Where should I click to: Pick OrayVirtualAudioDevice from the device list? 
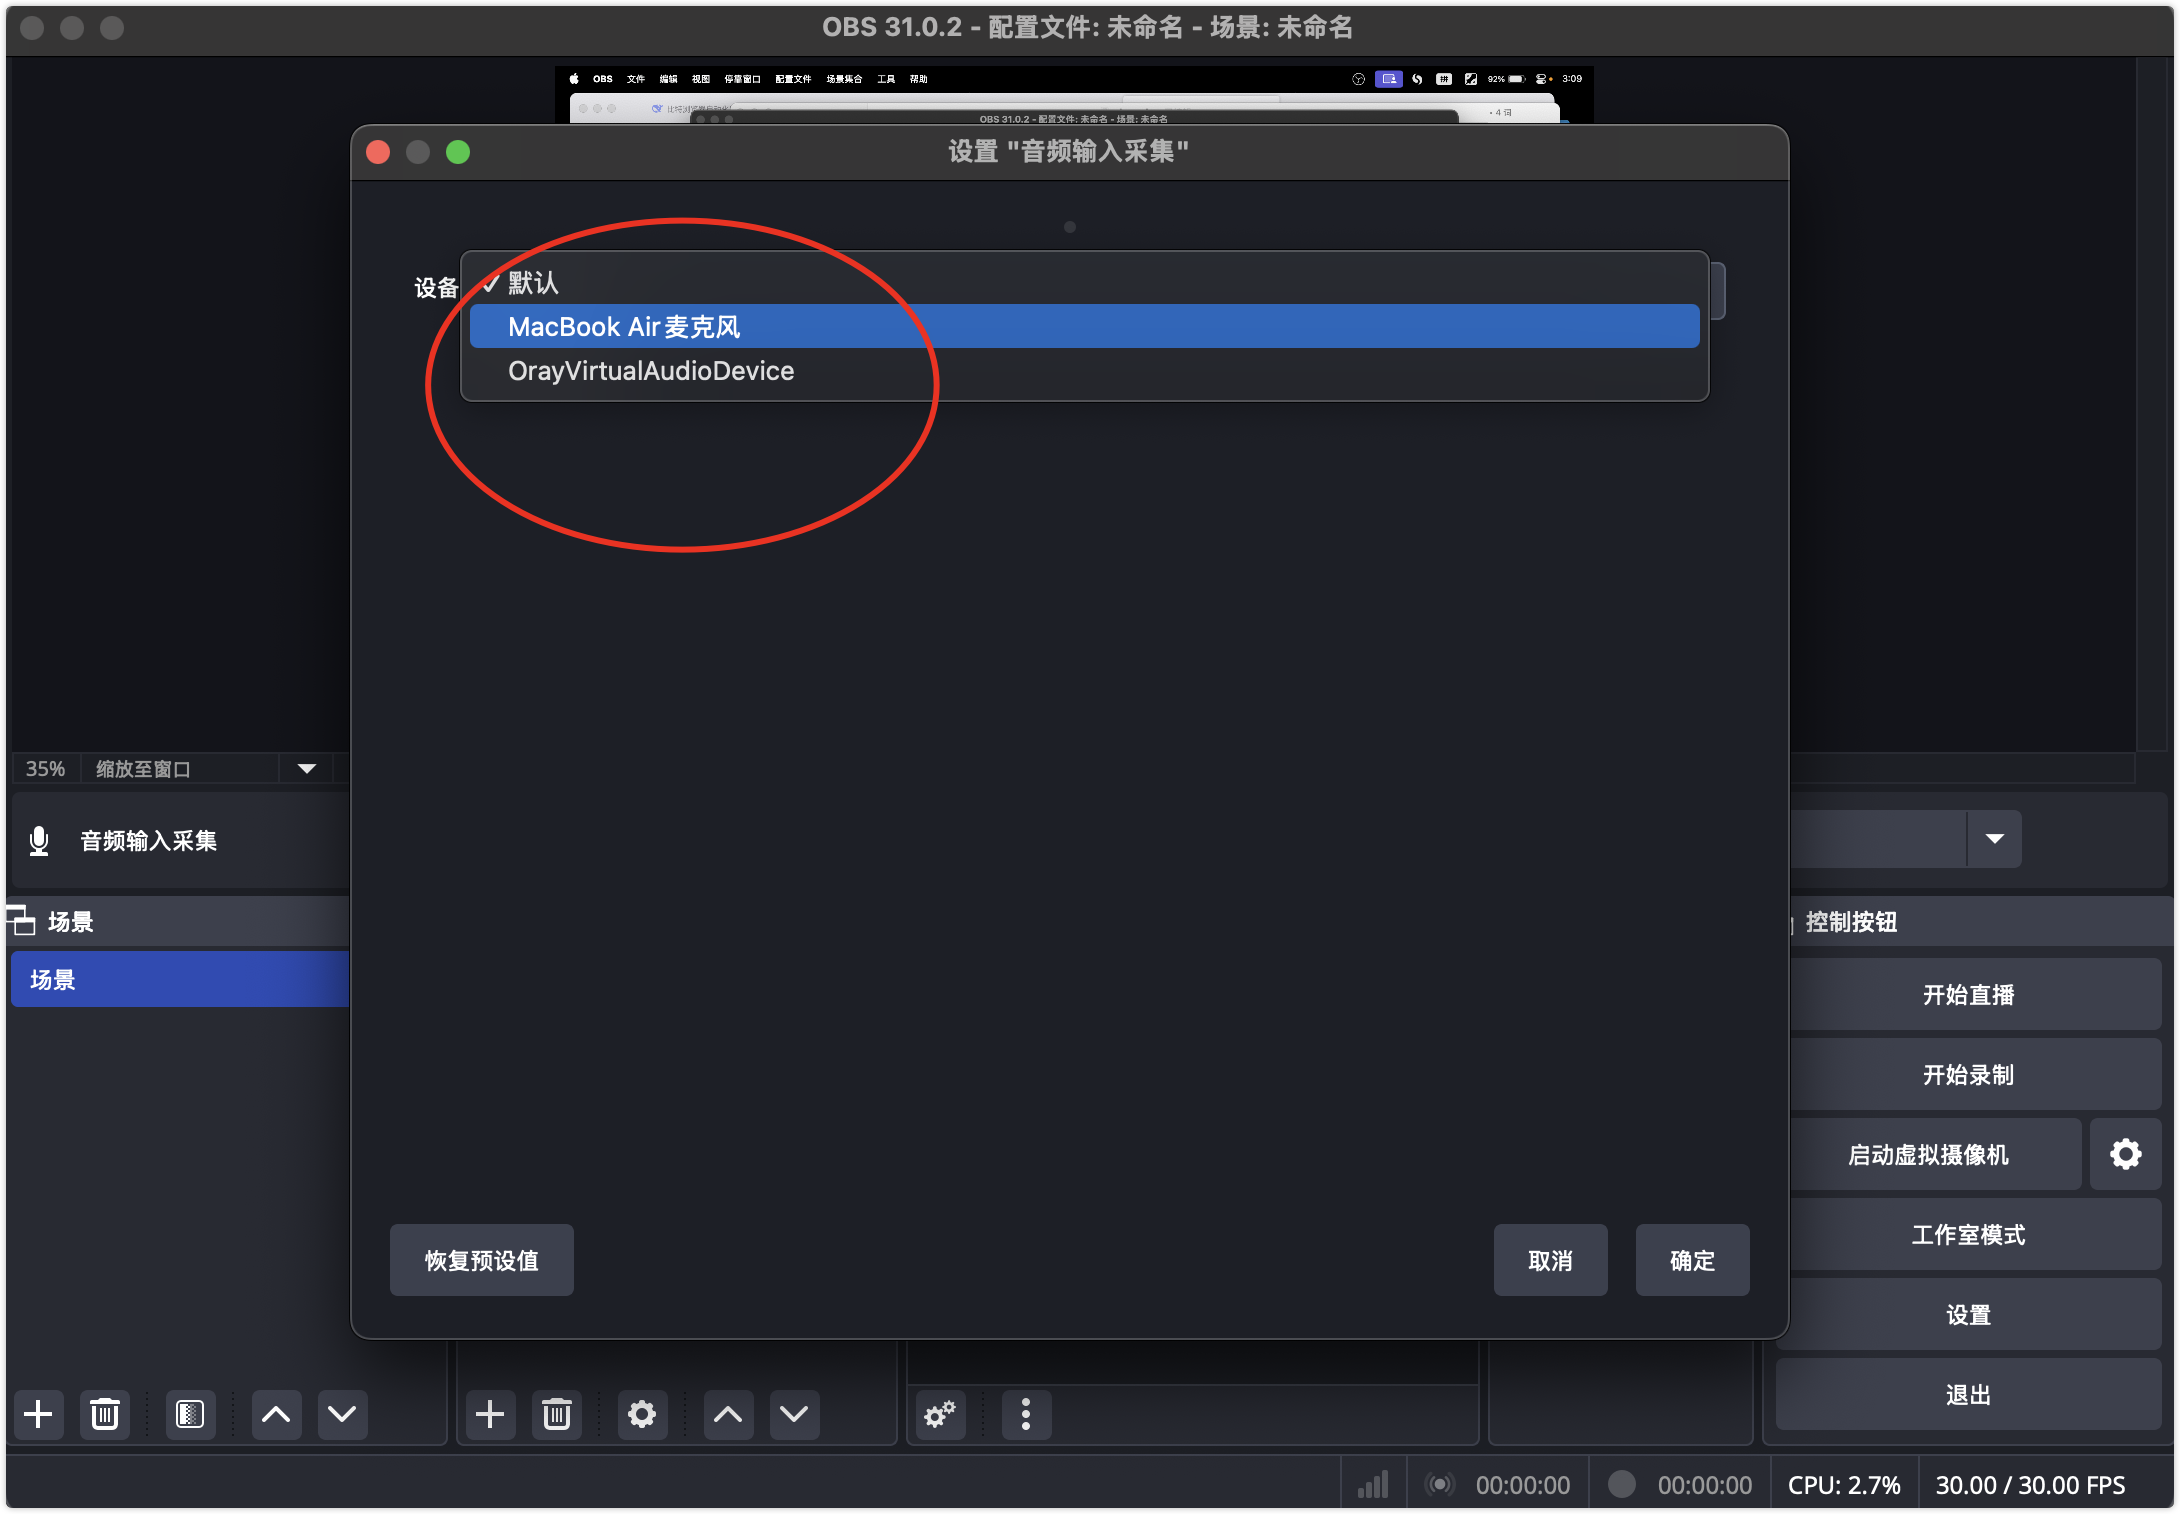point(1084,371)
